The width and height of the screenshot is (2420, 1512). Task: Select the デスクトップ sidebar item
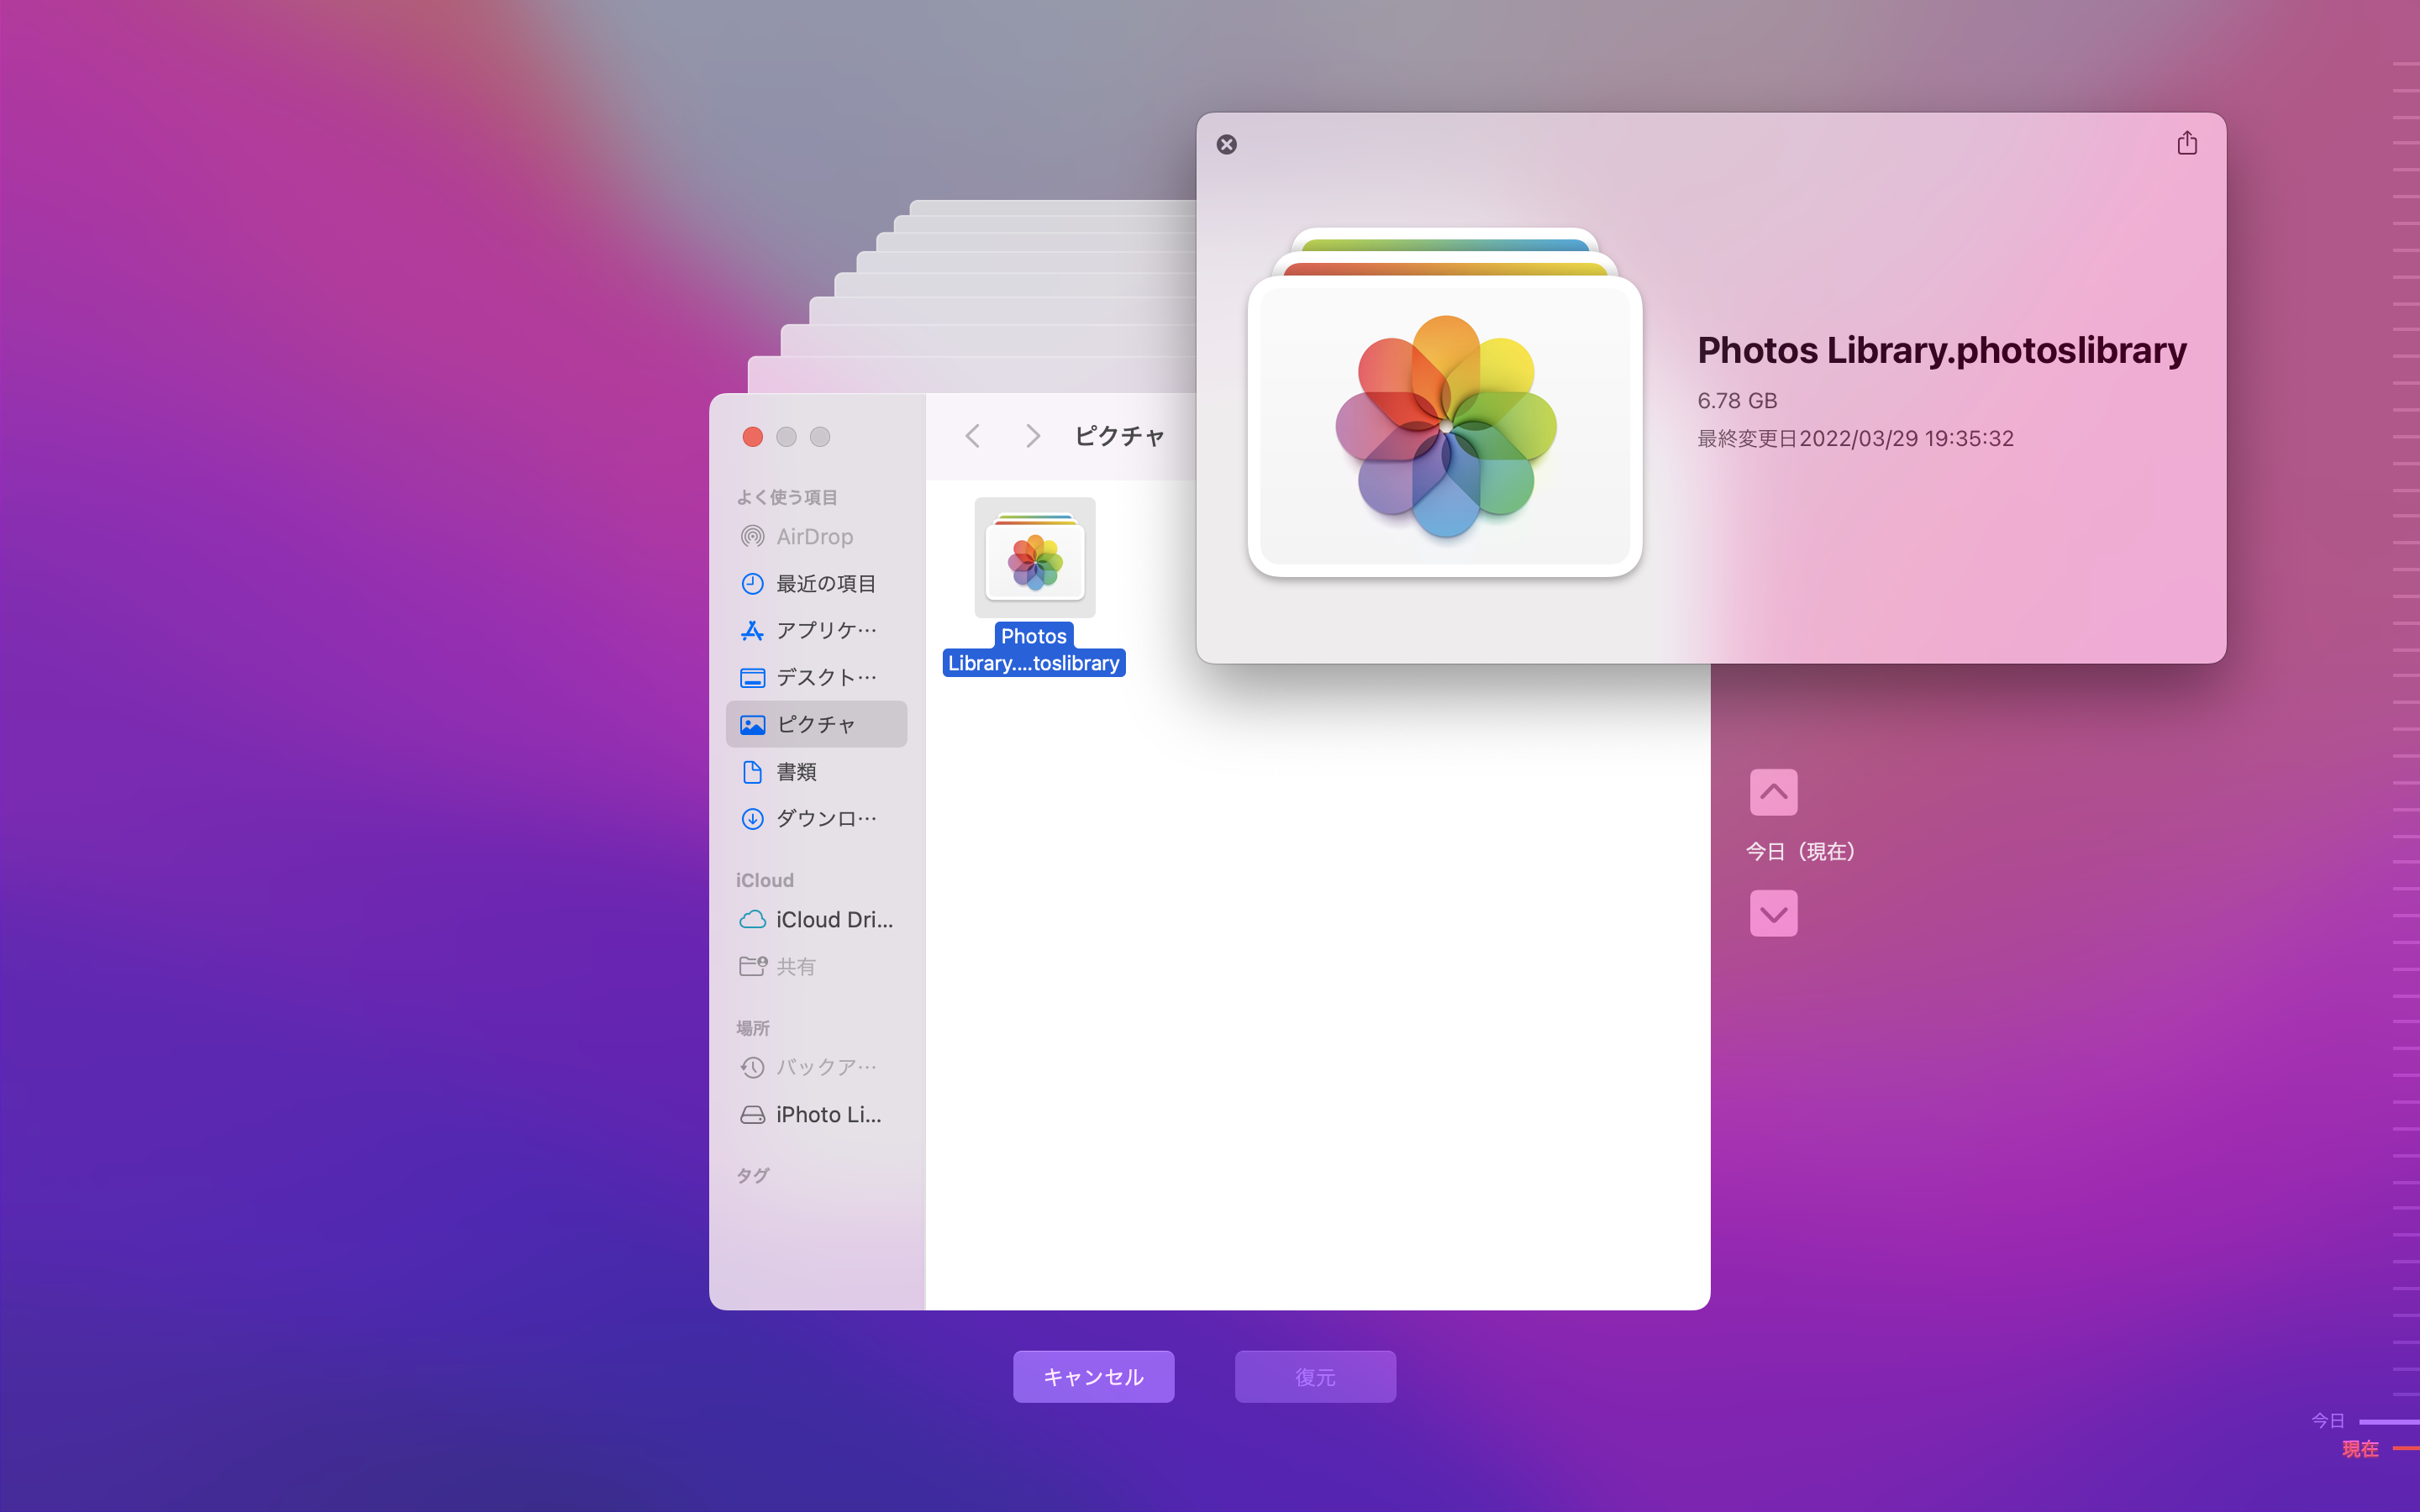(824, 677)
